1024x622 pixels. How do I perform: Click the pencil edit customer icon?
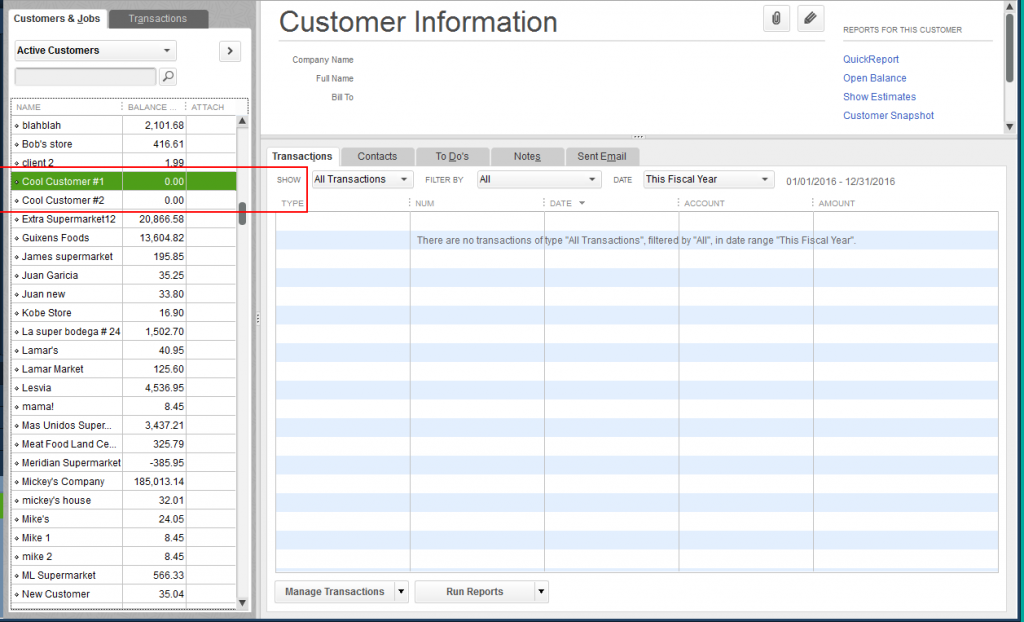click(811, 18)
